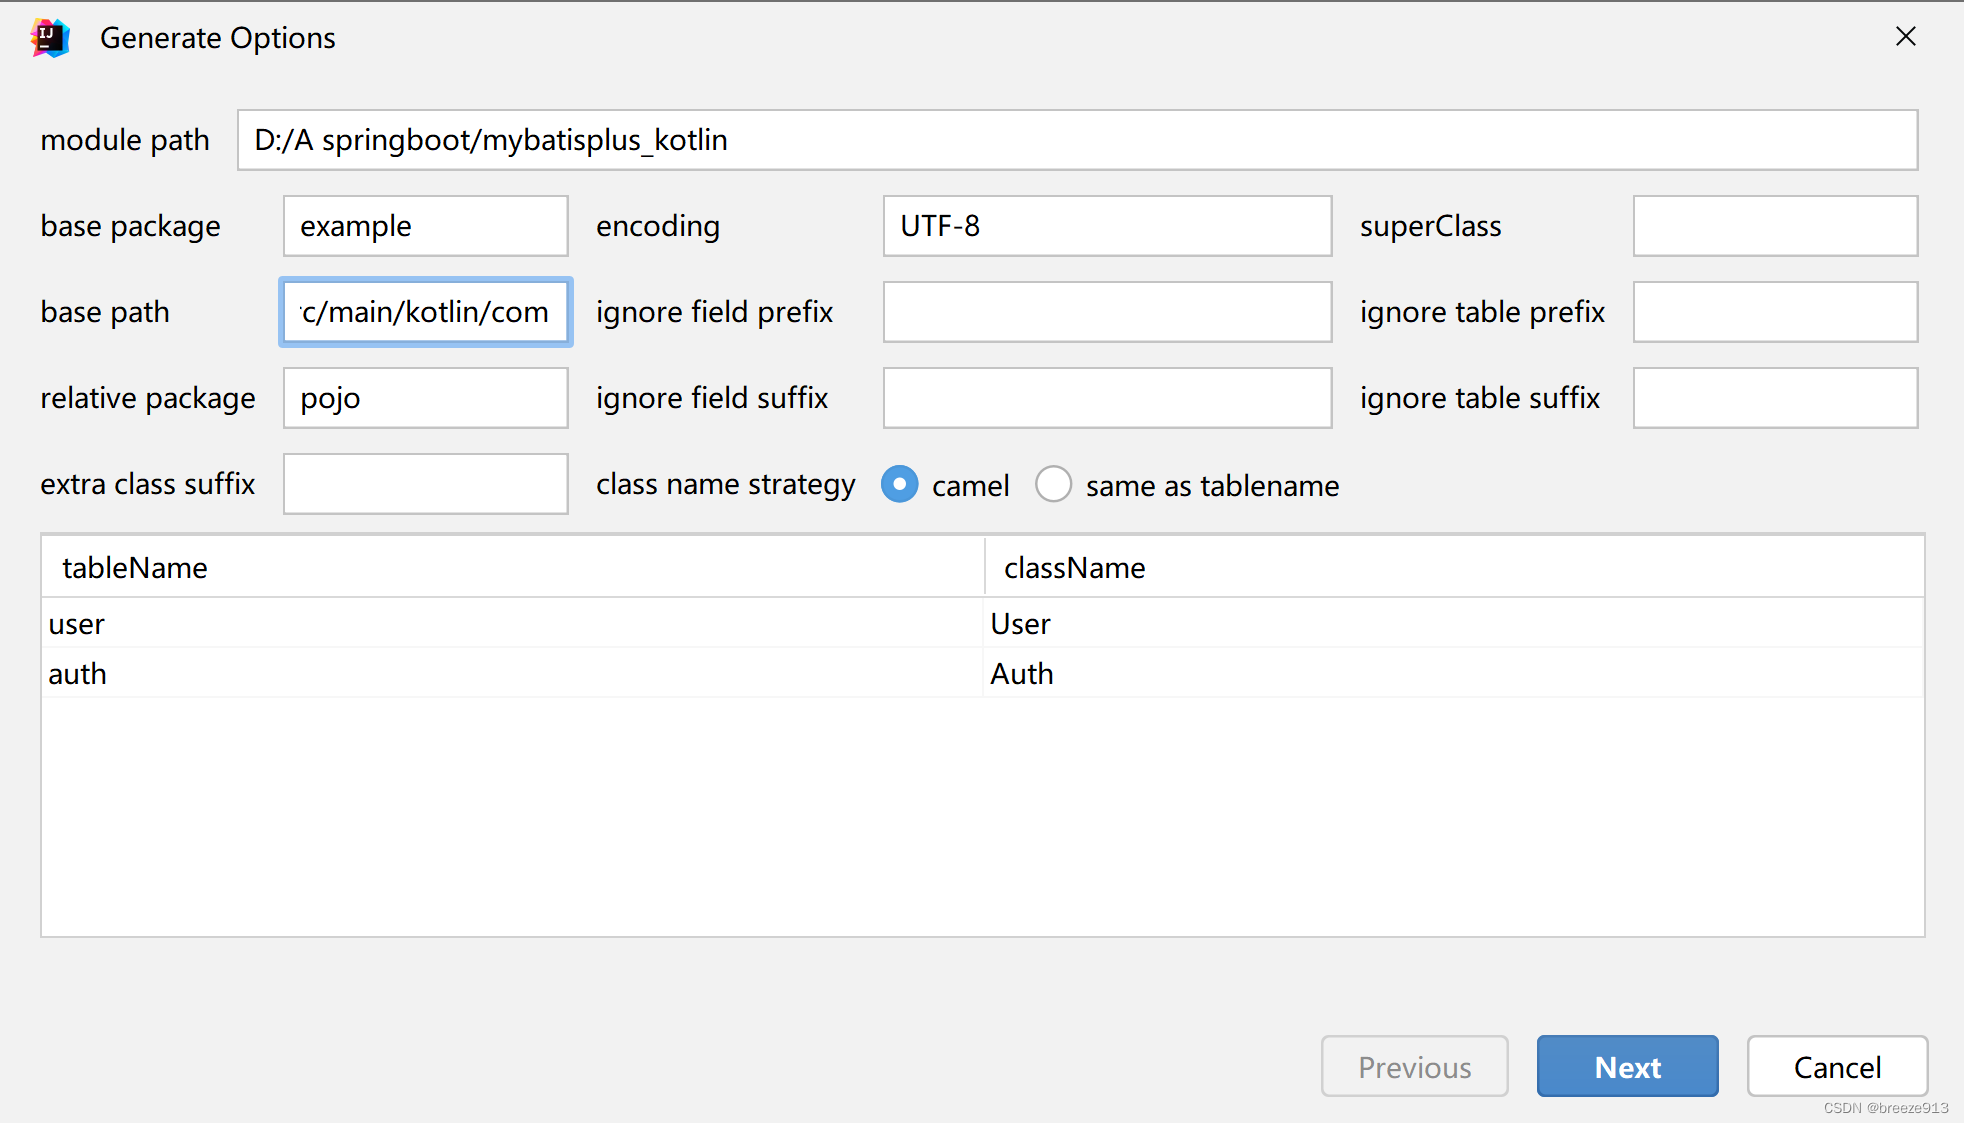Click the Next button
Screen dimensions: 1964x1123
(x=1627, y=1066)
